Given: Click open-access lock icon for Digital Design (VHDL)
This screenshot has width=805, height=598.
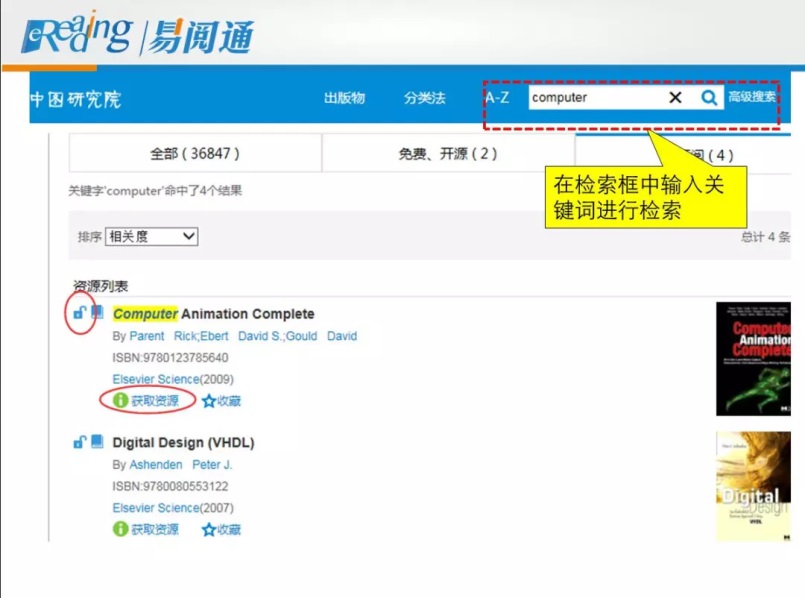Looking at the screenshot, I should pyautogui.click(x=80, y=442).
